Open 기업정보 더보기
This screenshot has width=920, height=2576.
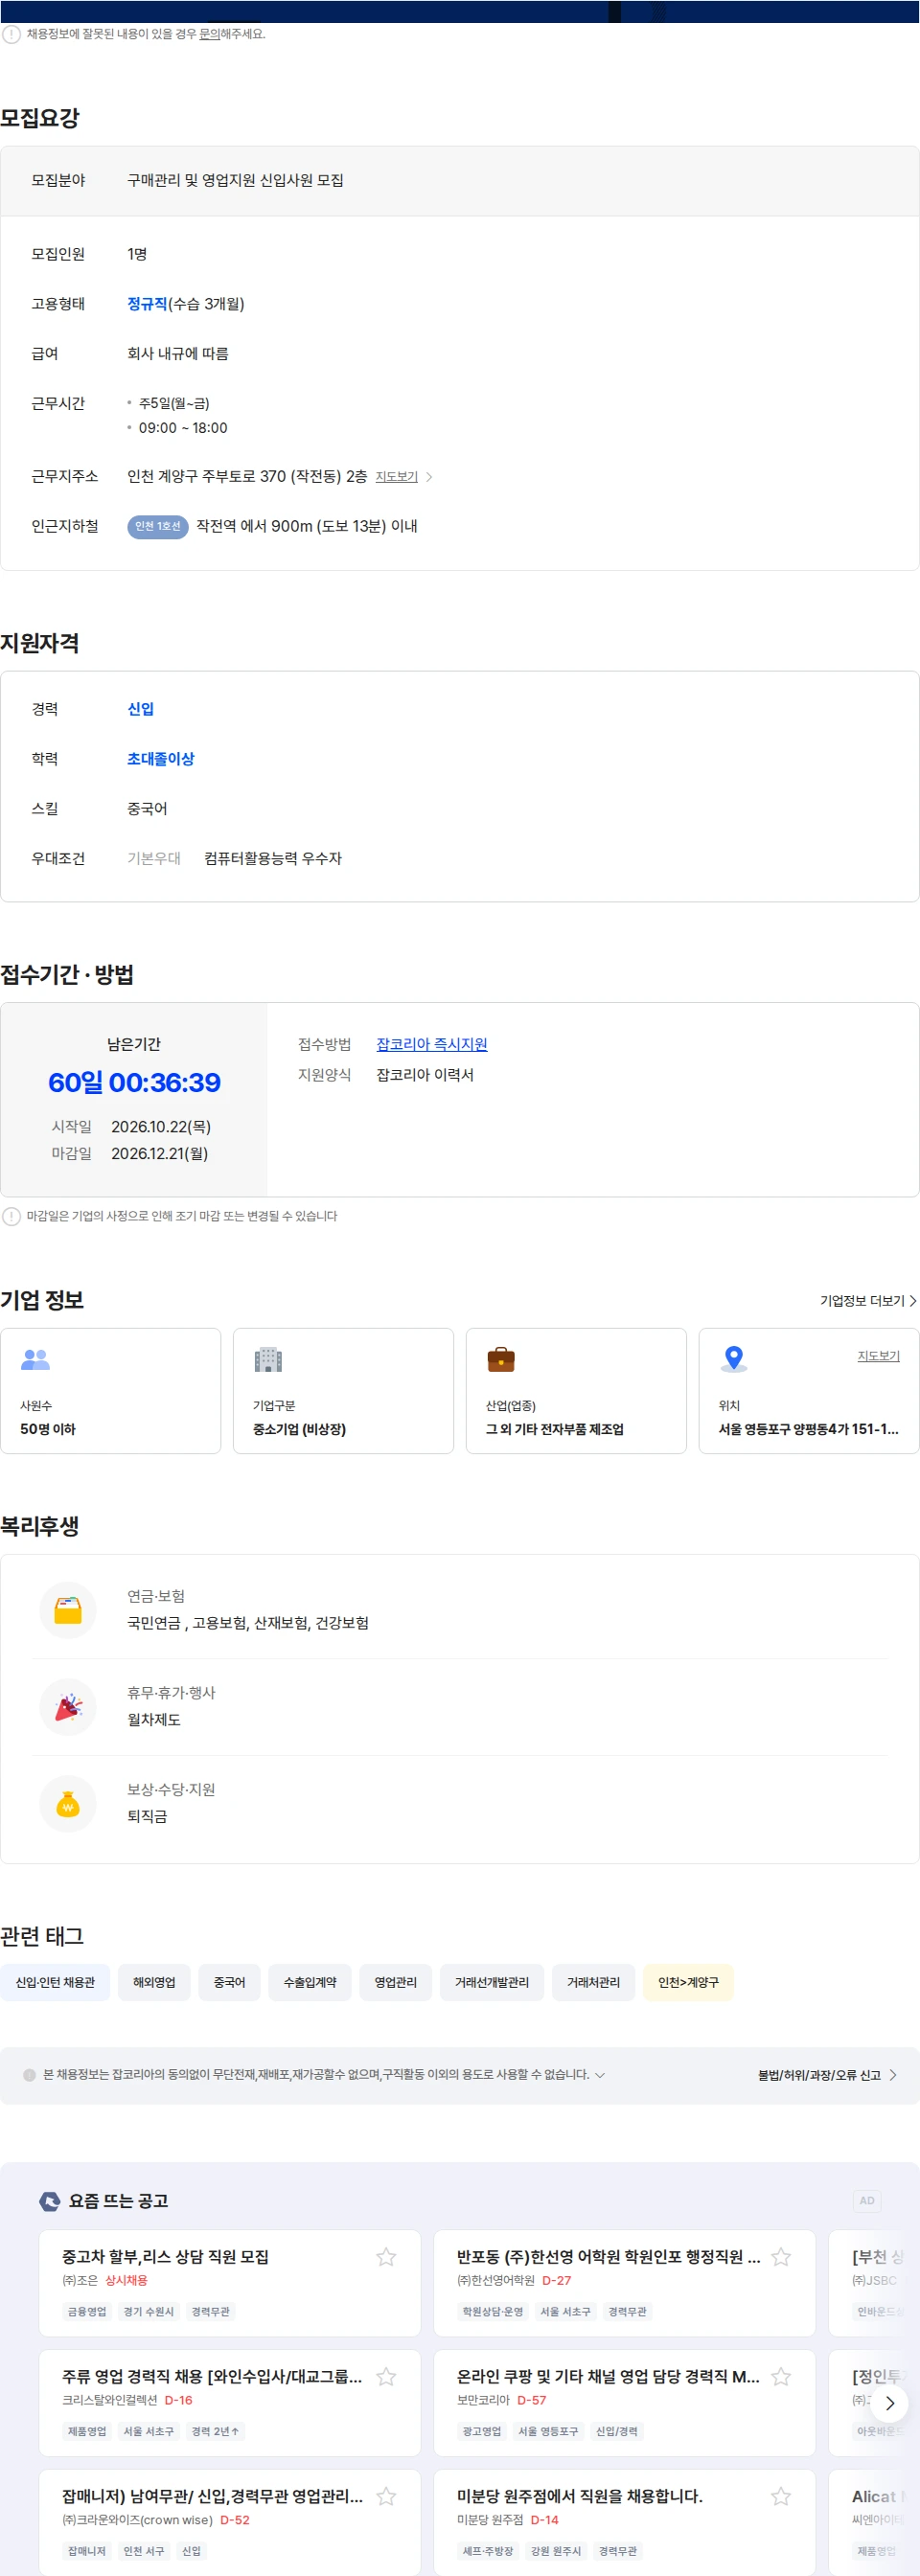[x=867, y=1301]
